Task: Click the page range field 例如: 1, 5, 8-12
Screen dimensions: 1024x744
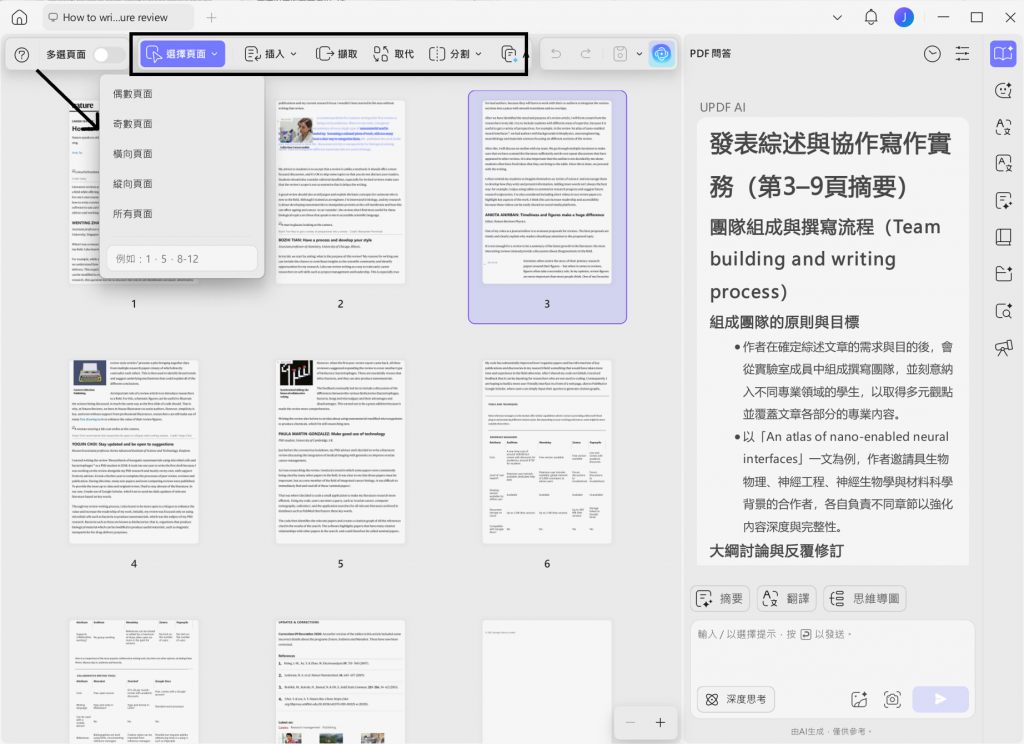Action: pos(182,259)
